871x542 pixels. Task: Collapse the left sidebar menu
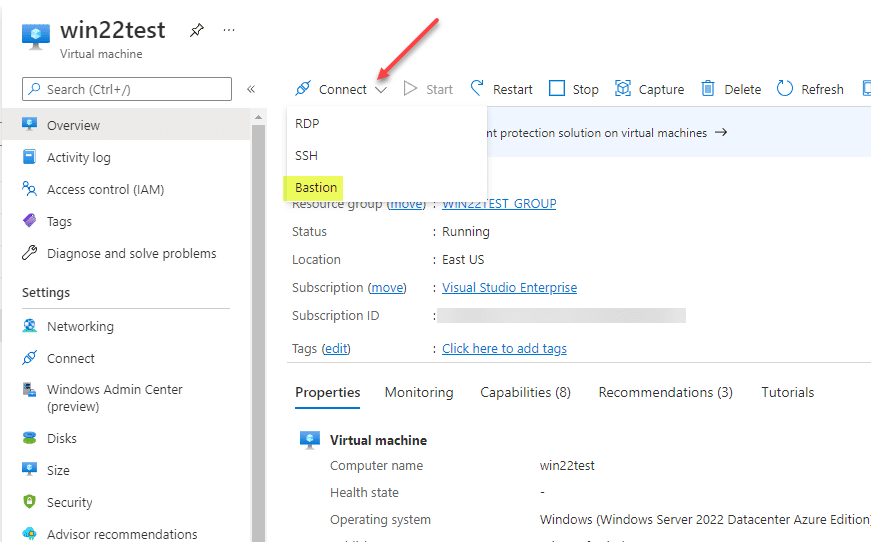coord(251,89)
